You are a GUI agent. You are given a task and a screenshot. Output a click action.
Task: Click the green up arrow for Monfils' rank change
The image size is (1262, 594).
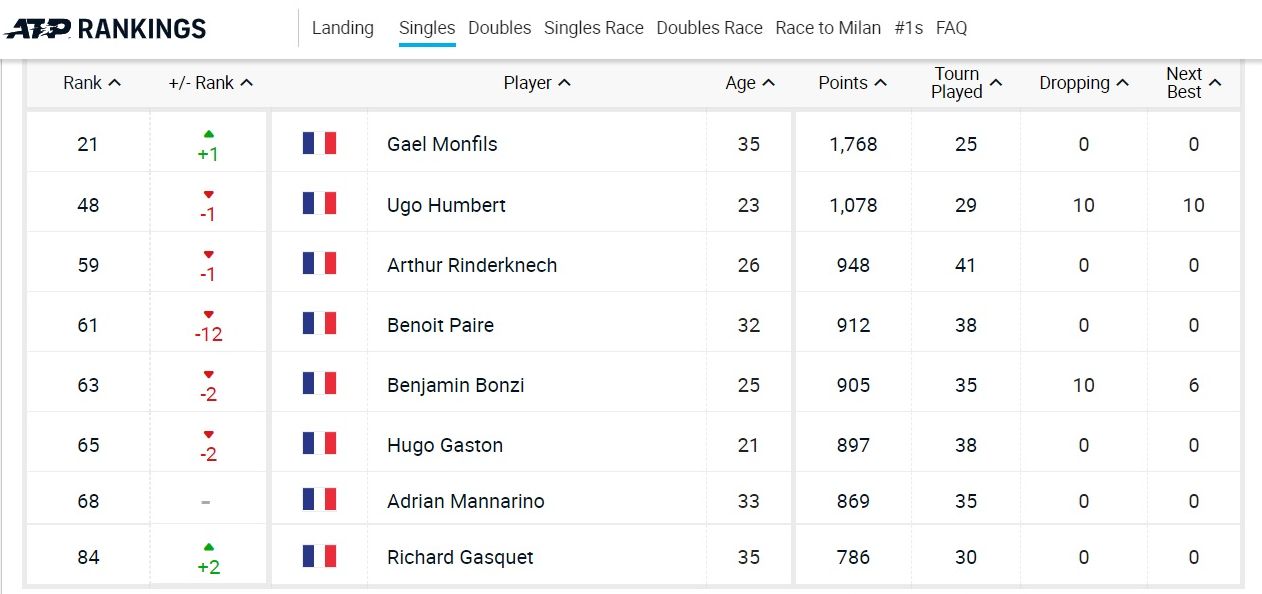(208, 133)
